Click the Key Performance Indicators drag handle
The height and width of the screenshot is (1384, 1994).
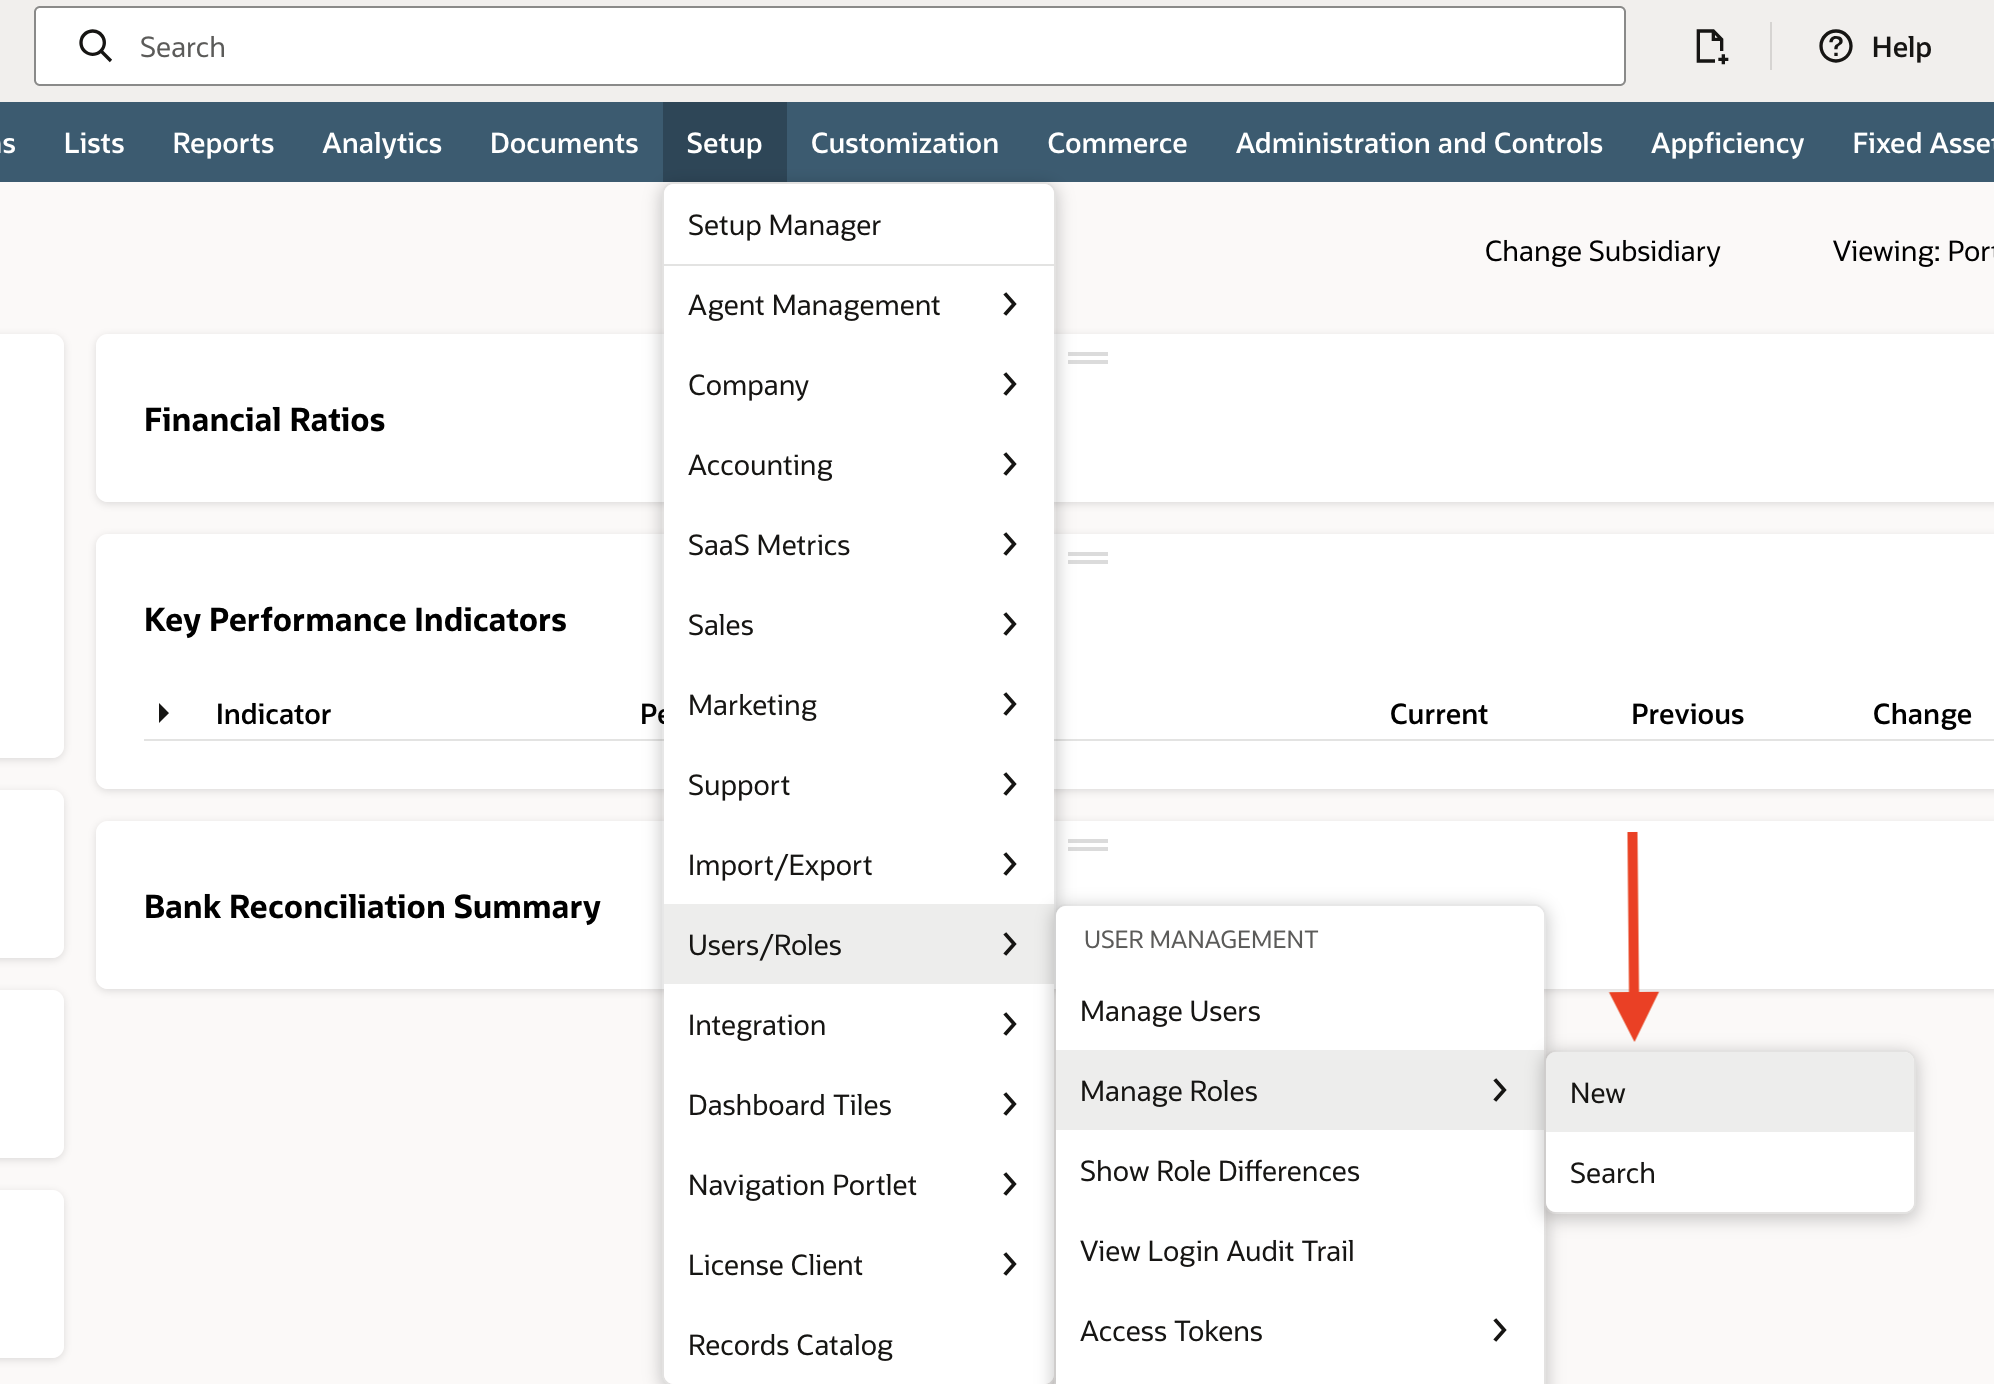pyautogui.click(x=1087, y=558)
